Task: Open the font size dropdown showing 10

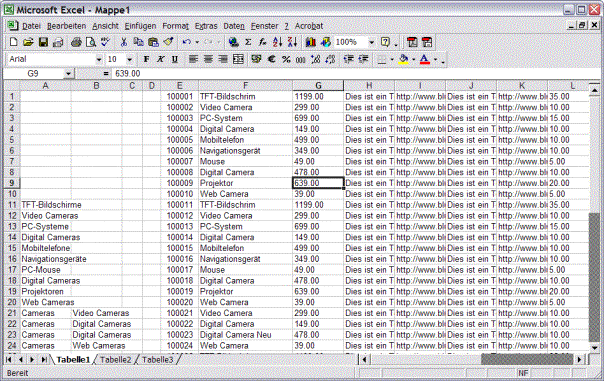Action: pos(129,59)
